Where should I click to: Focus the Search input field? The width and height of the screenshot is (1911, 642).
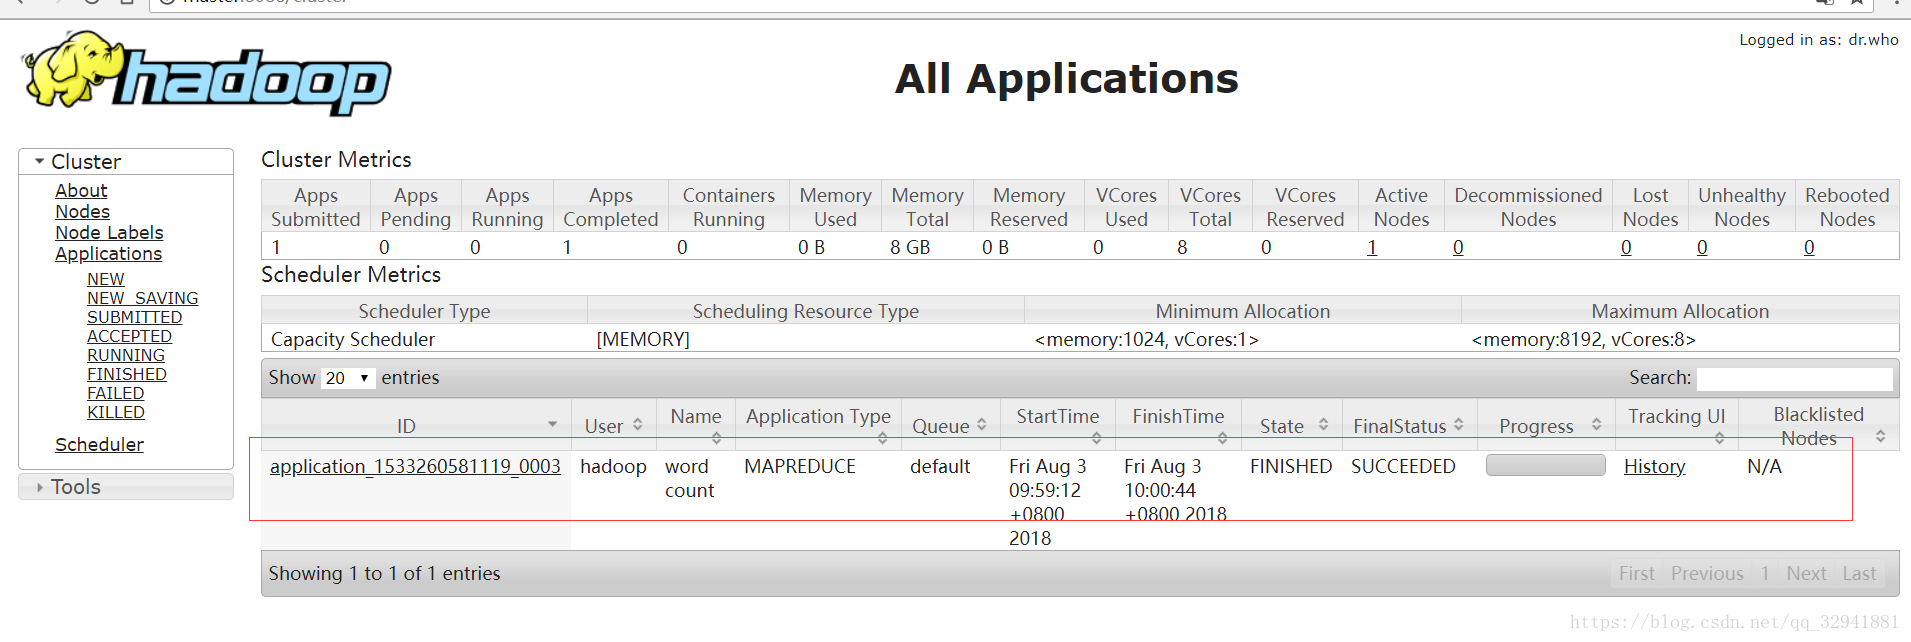(x=1794, y=378)
